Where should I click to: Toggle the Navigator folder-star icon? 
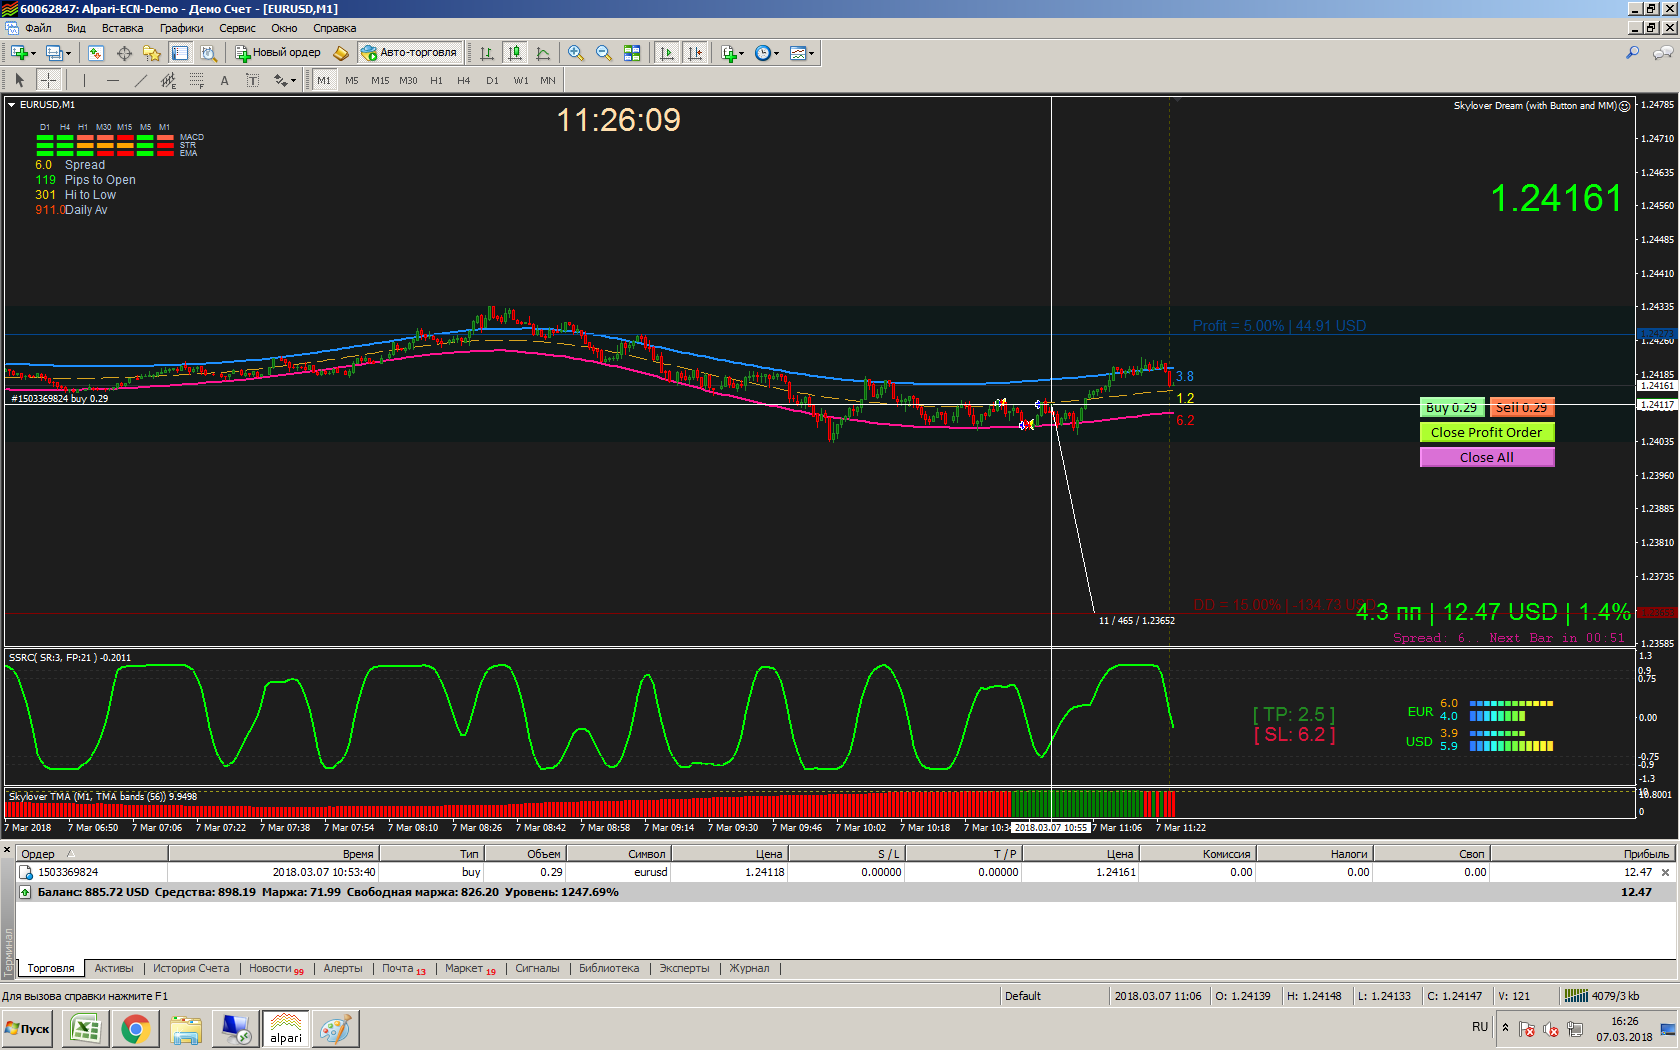[x=152, y=53]
